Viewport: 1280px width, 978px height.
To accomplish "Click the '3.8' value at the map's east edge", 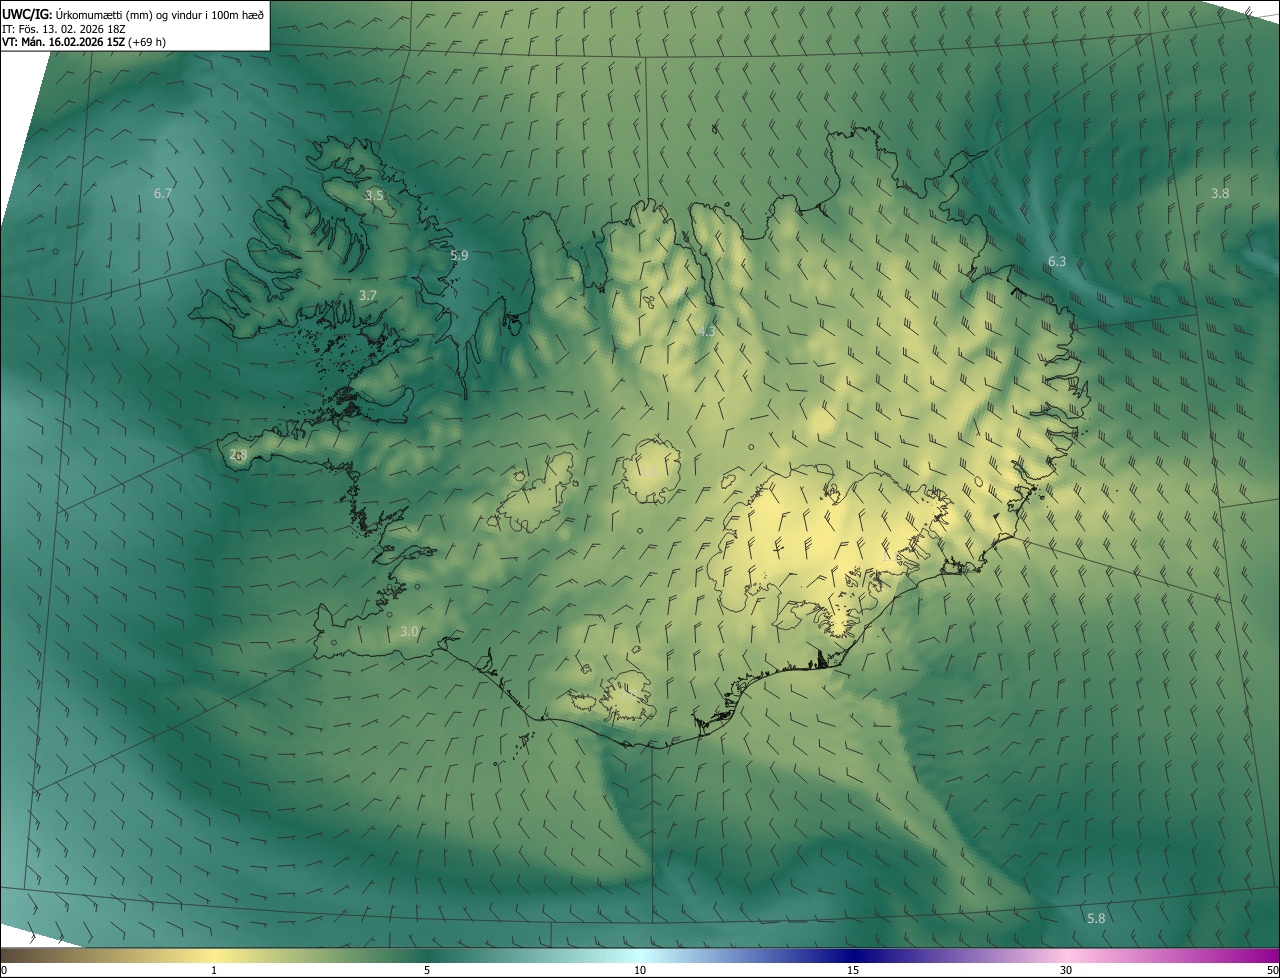I will pyautogui.click(x=1220, y=193).
